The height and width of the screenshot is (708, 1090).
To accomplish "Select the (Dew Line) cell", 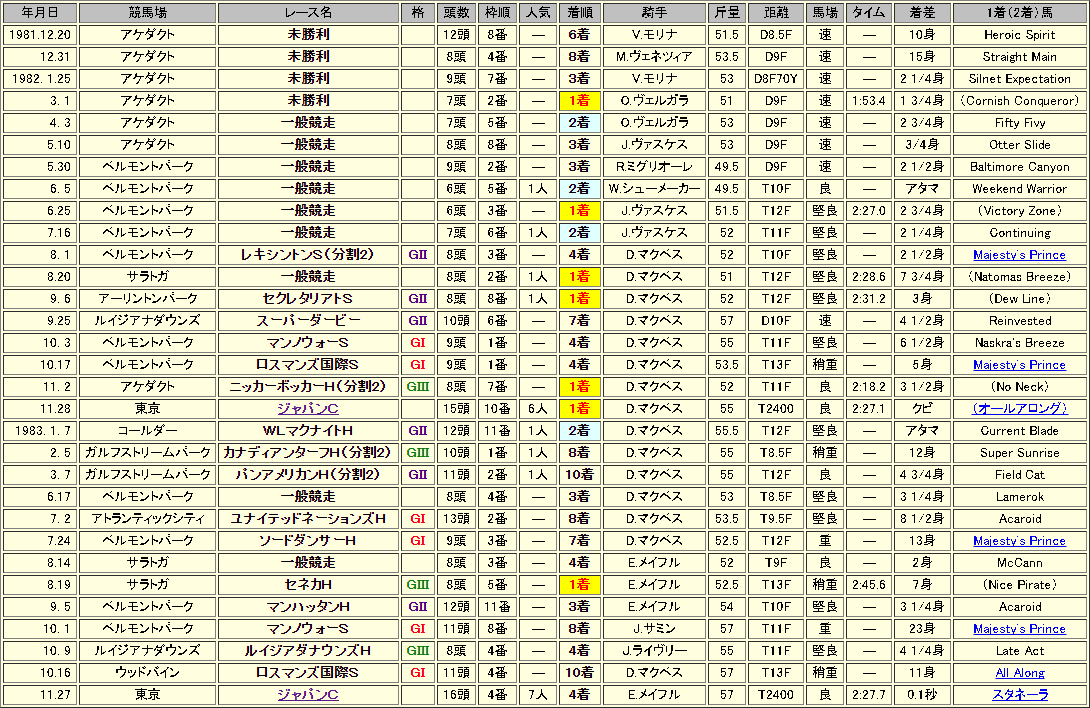I will pos(1020,298).
